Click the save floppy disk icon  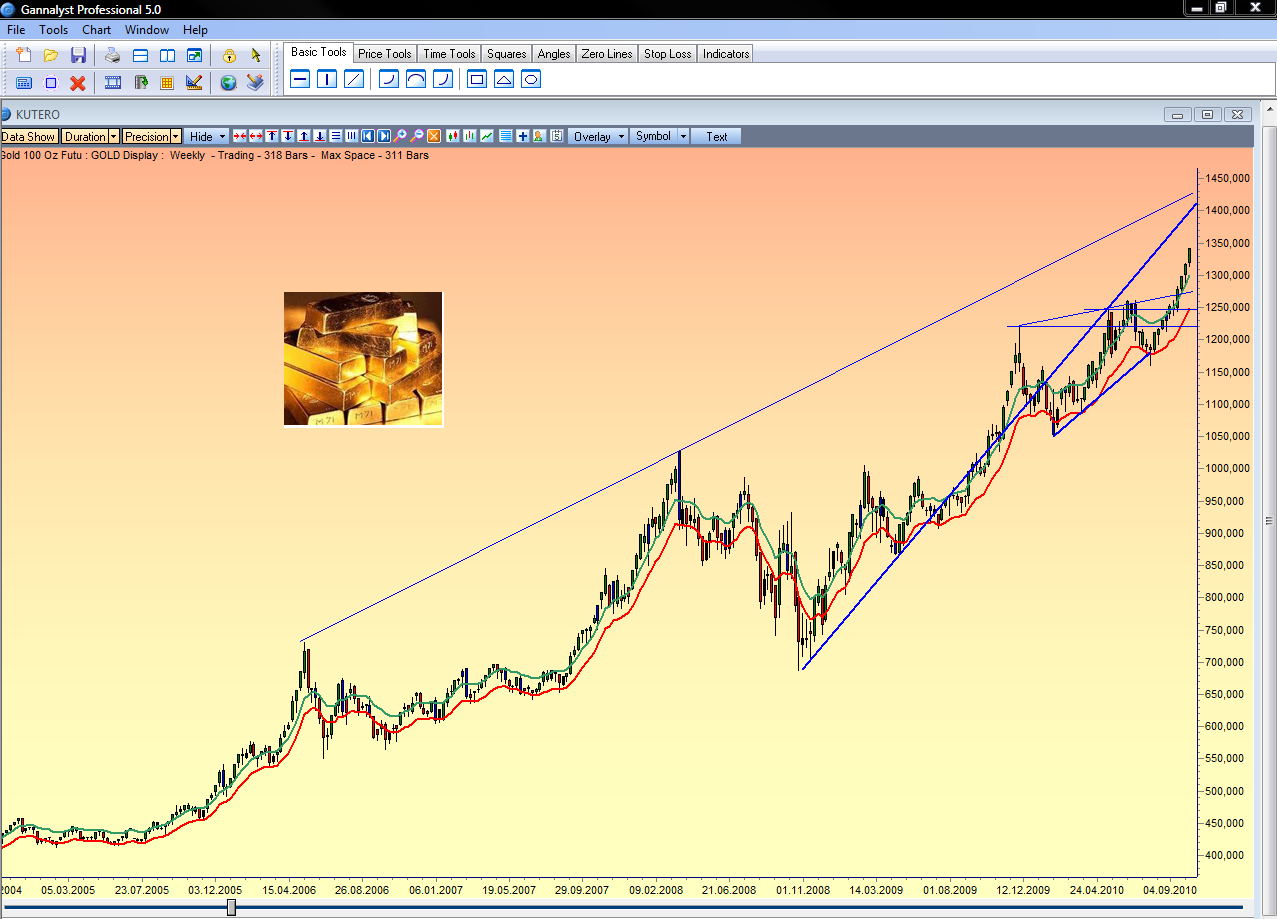click(78, 56)
